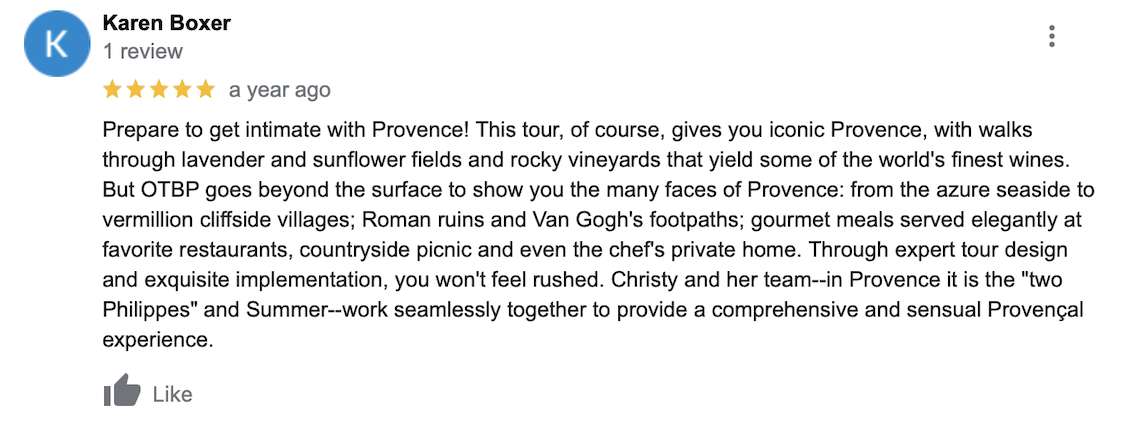Viewport: 1124px width, 430px height.
Task: Select the fourth gold rating star
Action: pyautogui.click(x=183, y=90)
